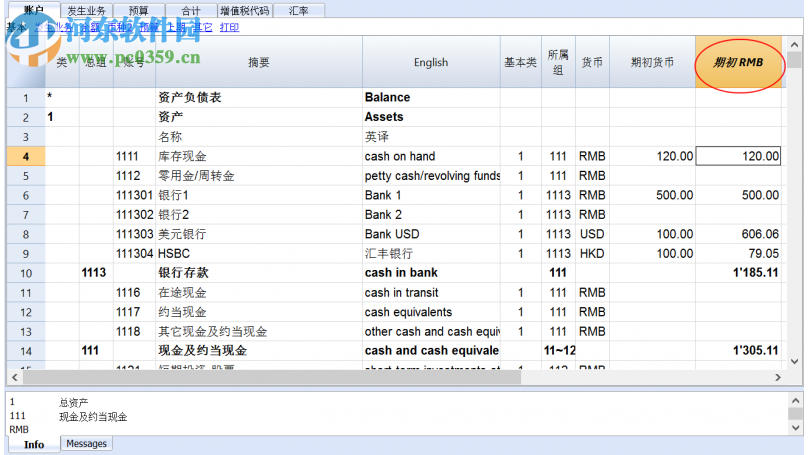Image resolution: width=808 pixels, height=455 pixels.
Task: Select the 账户 tab
Action: pos(33,10)
